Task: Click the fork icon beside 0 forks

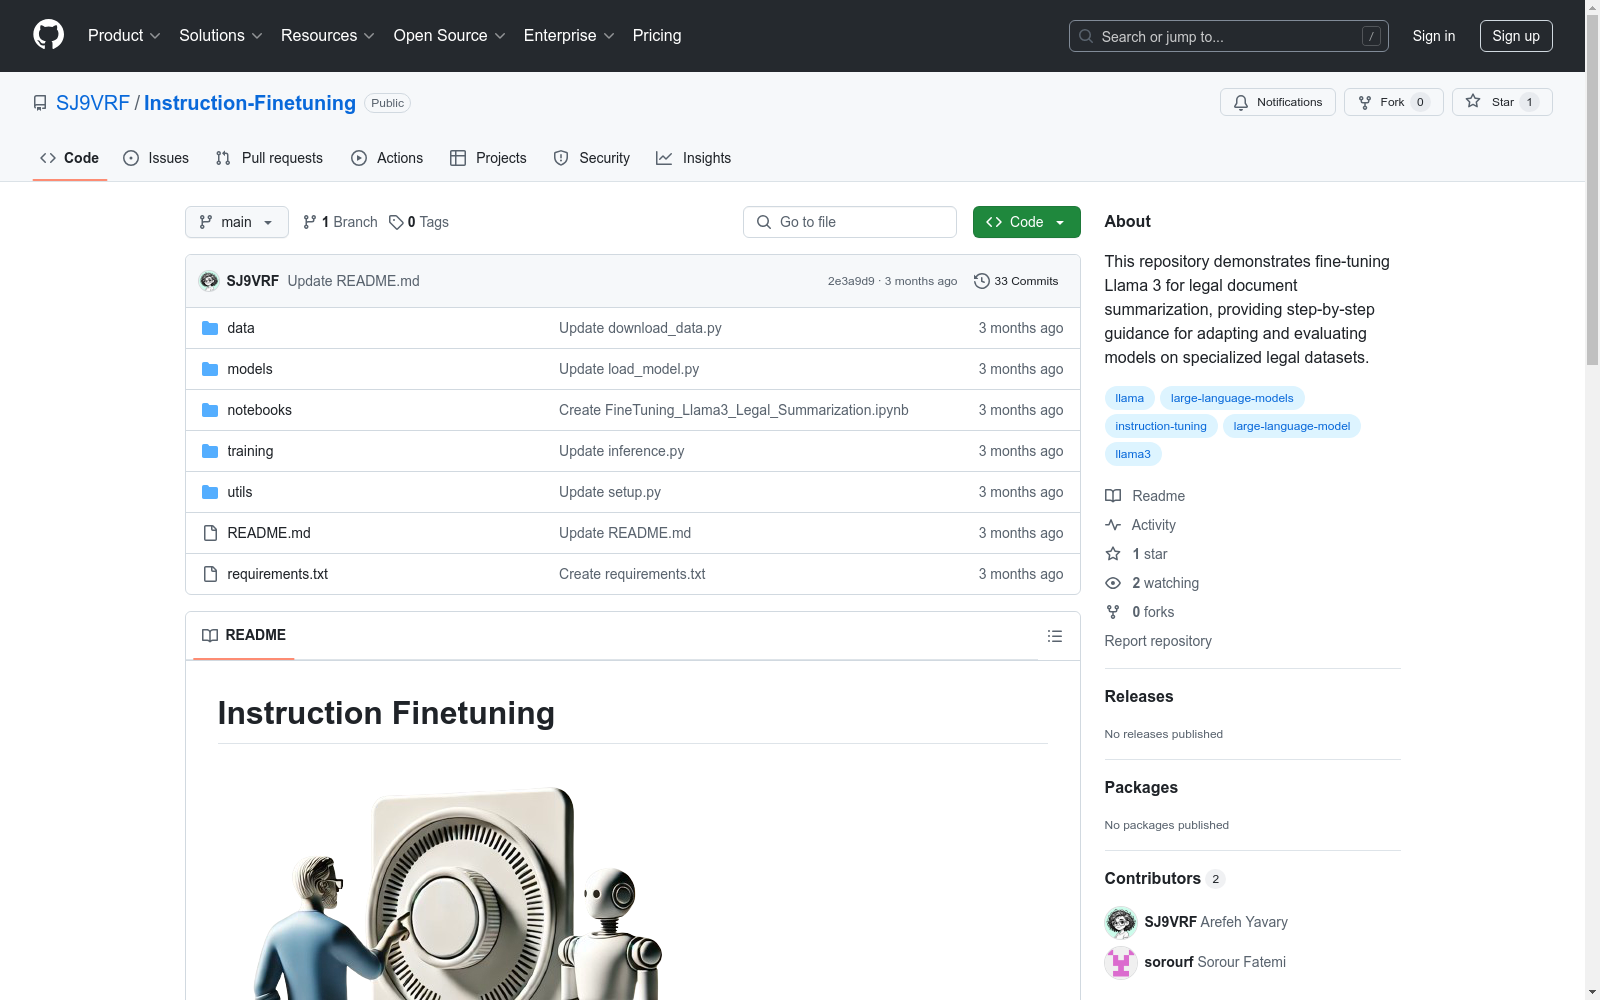Action: click(x=1113, y=612)
